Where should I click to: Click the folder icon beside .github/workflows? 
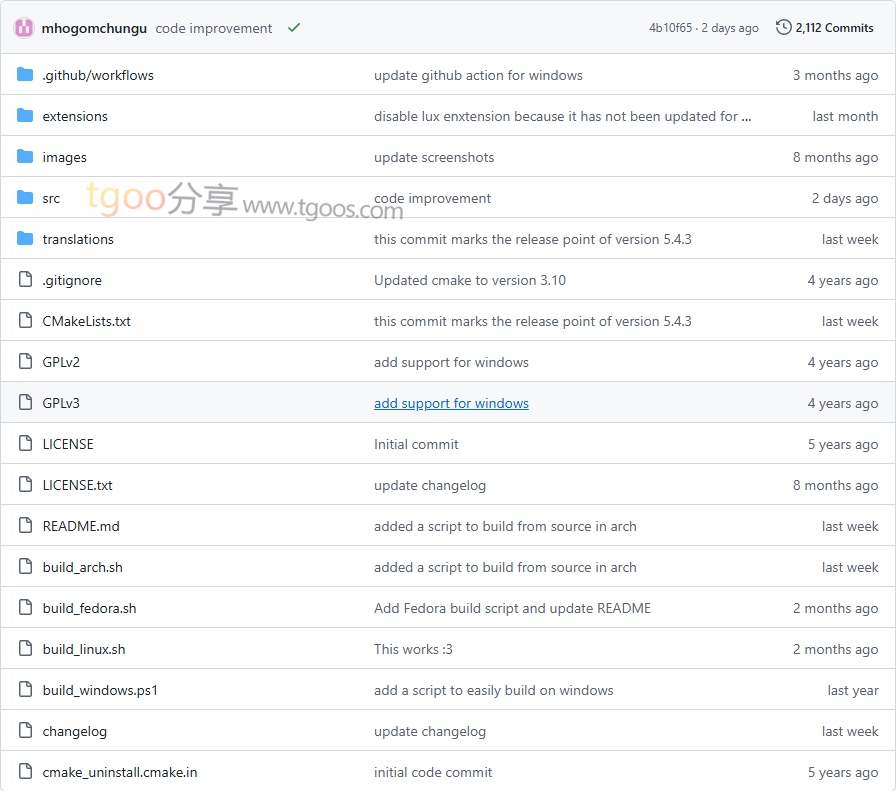coord(25,75)
